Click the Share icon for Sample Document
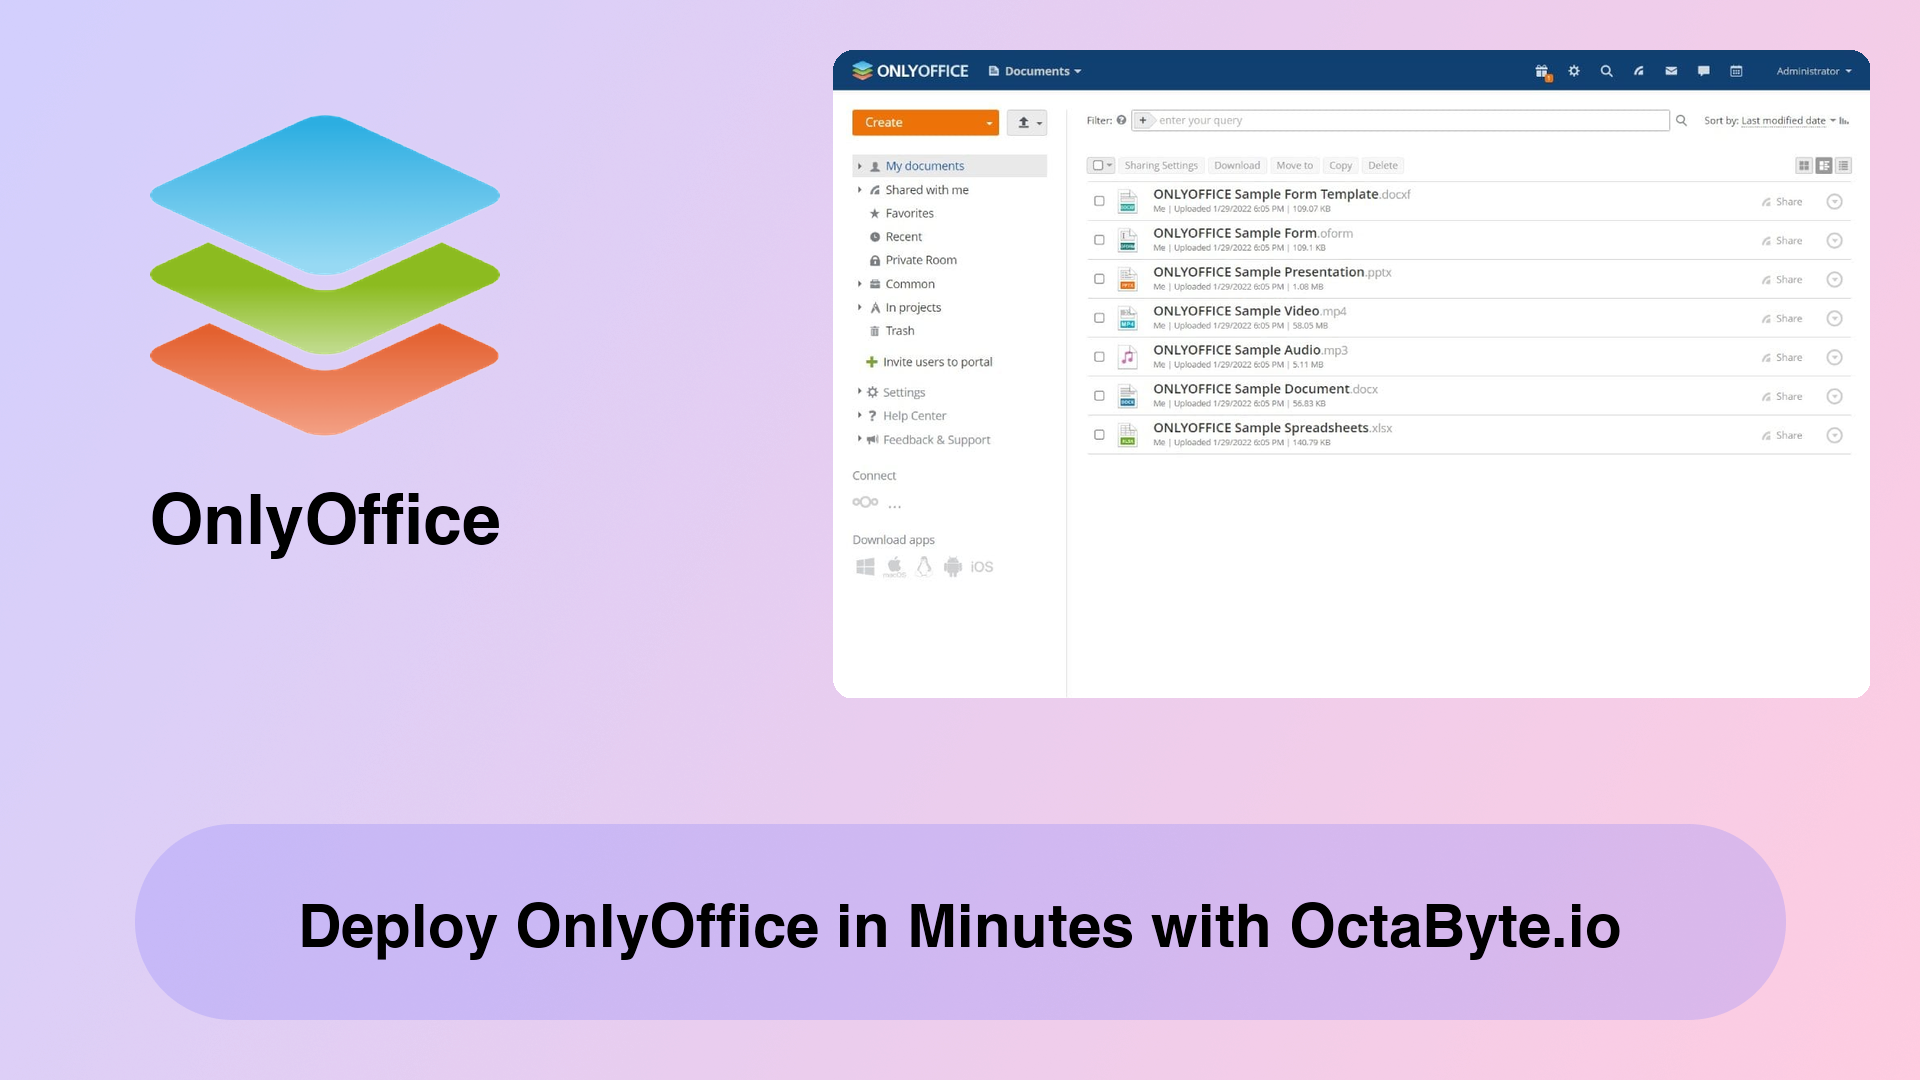The width and height of the screenshot is (1920, 1080). 1767,396
